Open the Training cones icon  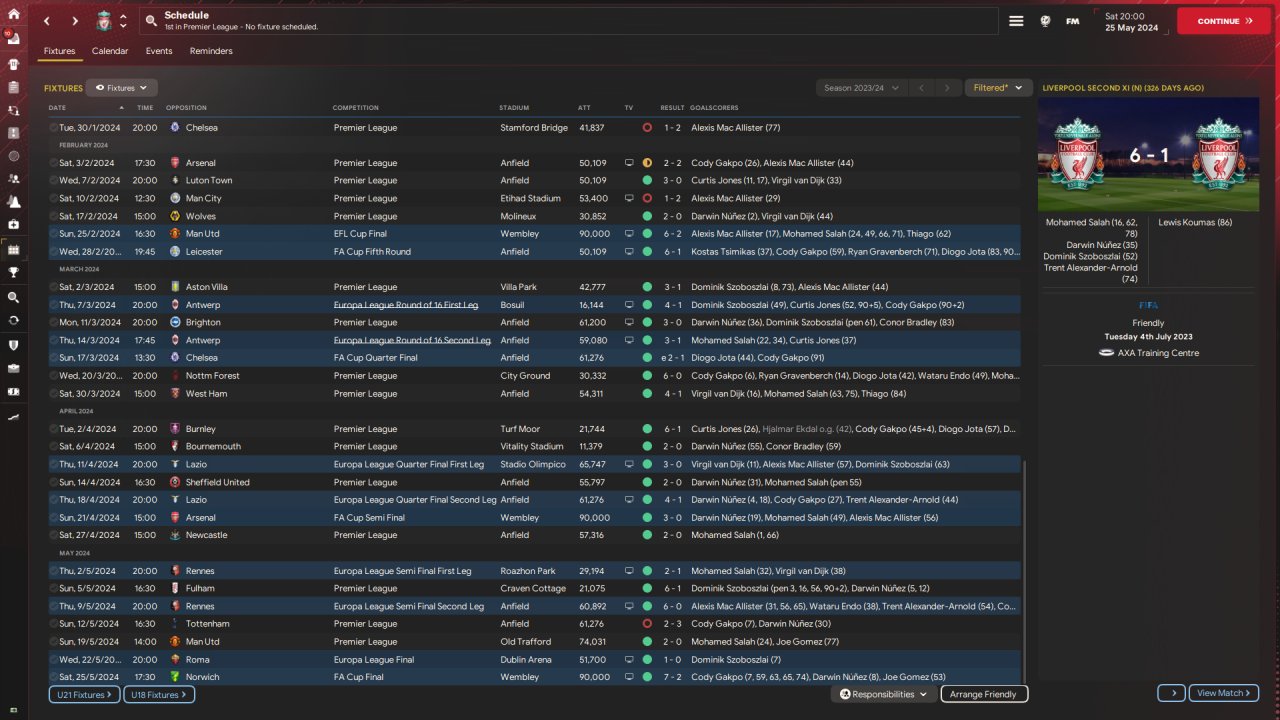[x=14, y=202]
